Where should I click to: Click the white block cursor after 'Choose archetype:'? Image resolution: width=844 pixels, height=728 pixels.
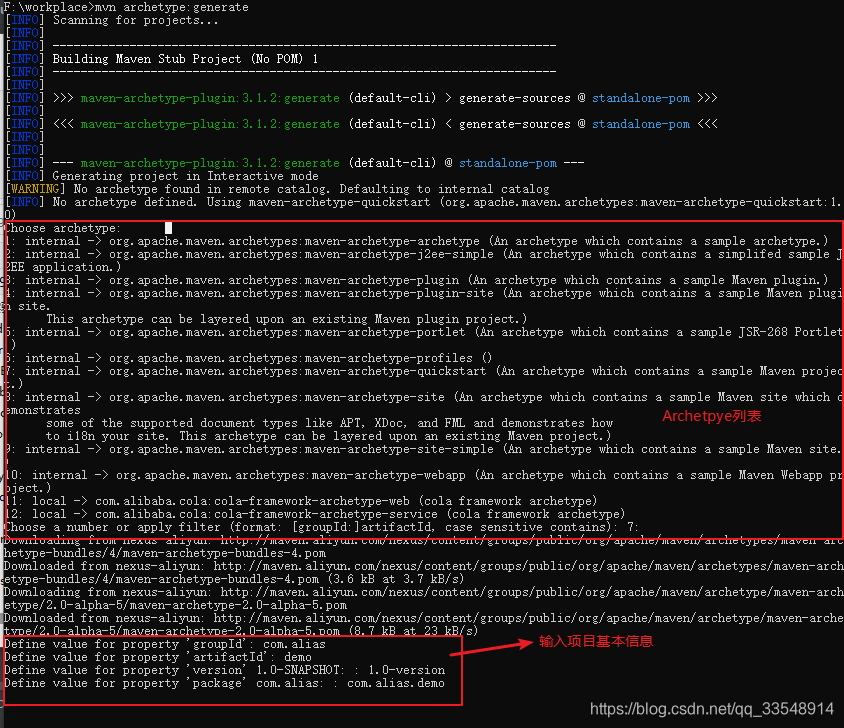pos(168,228)
